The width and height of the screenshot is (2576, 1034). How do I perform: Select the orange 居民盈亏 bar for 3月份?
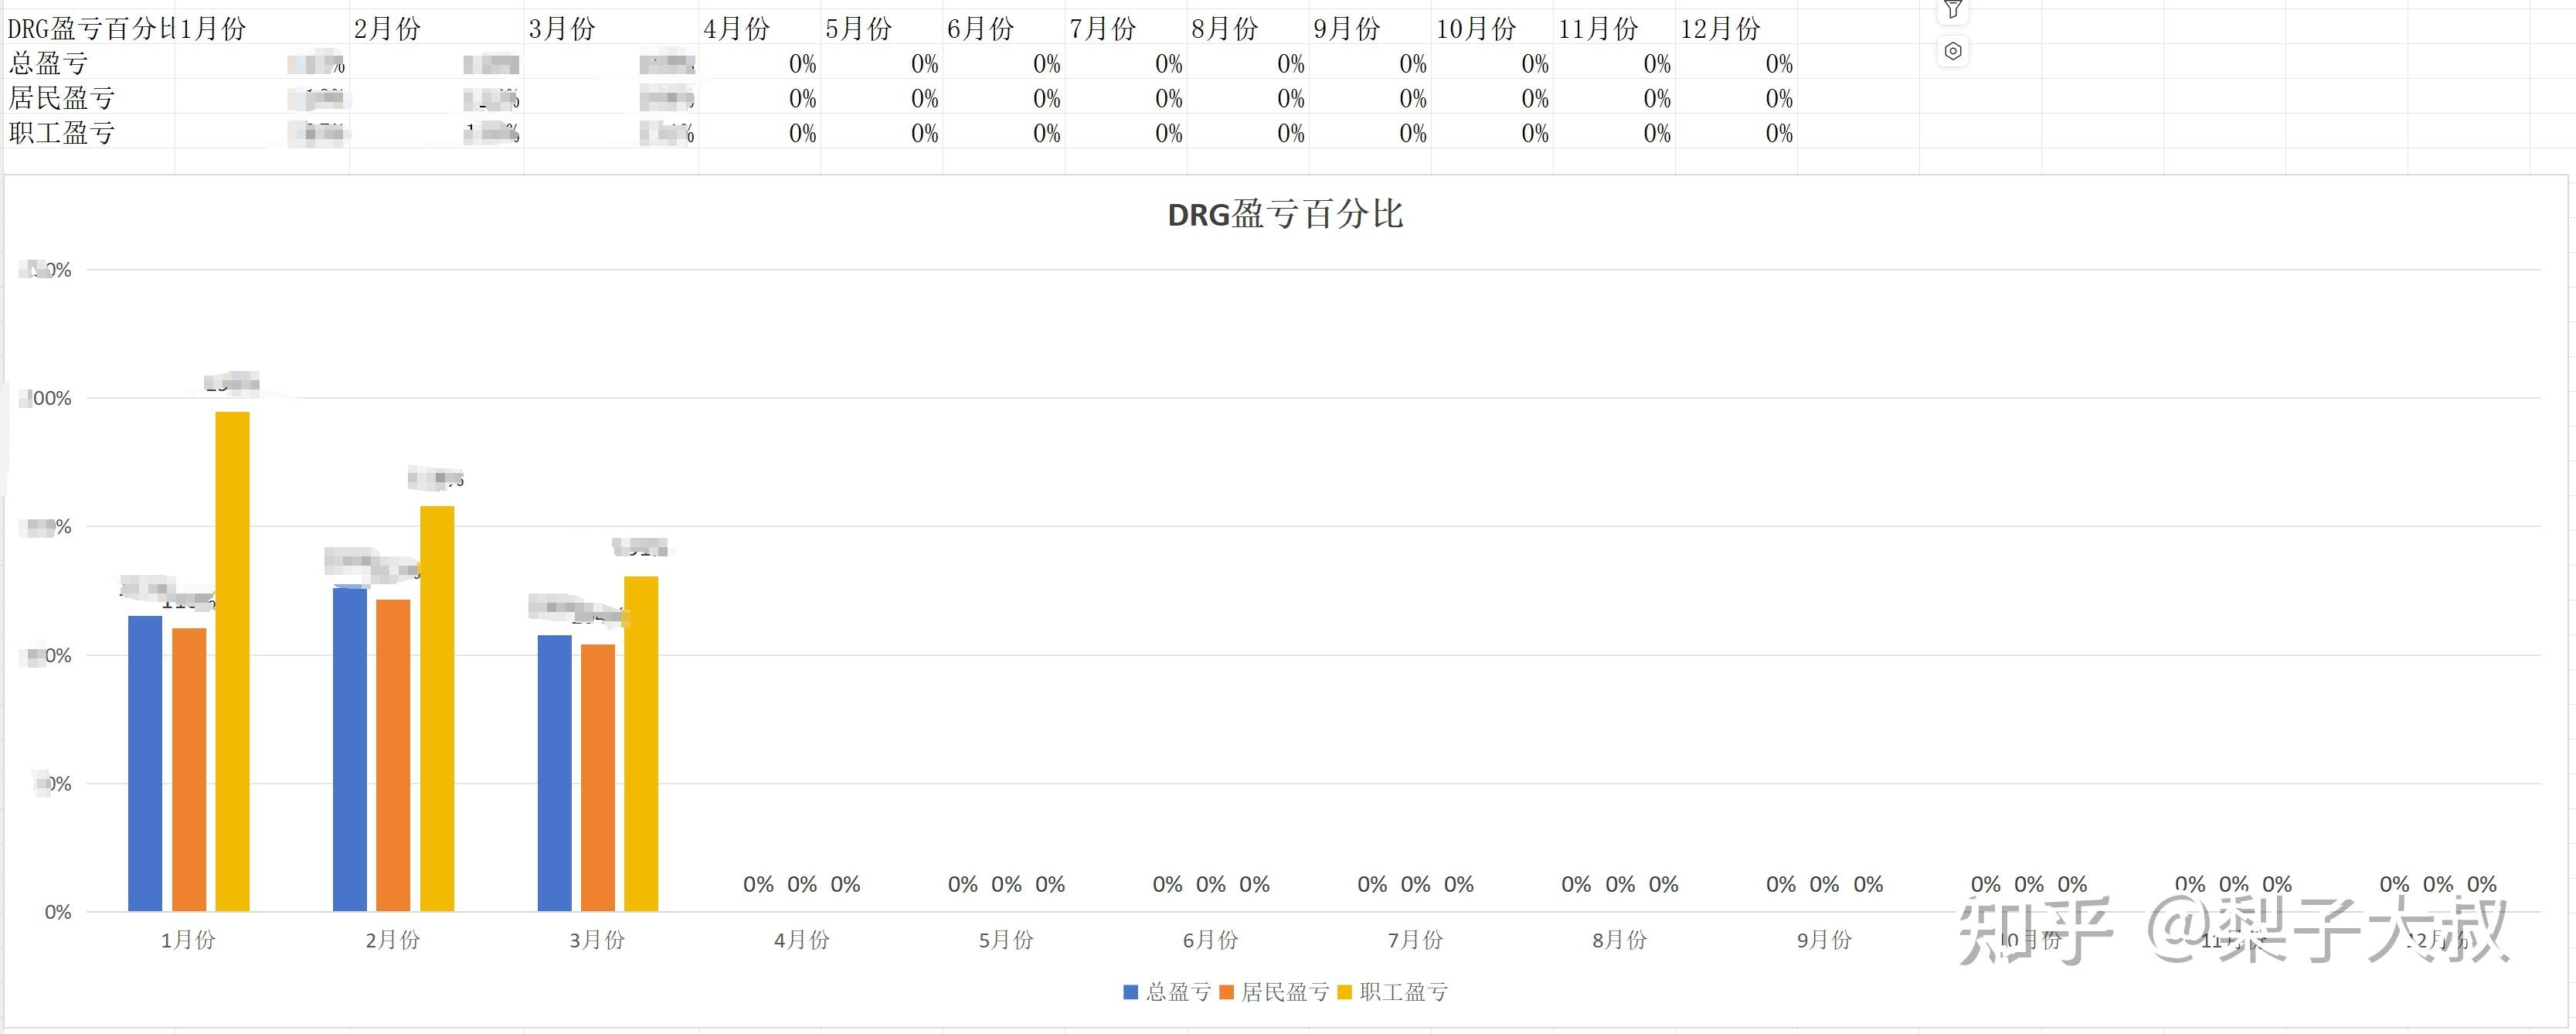click(x=598, y=777)
